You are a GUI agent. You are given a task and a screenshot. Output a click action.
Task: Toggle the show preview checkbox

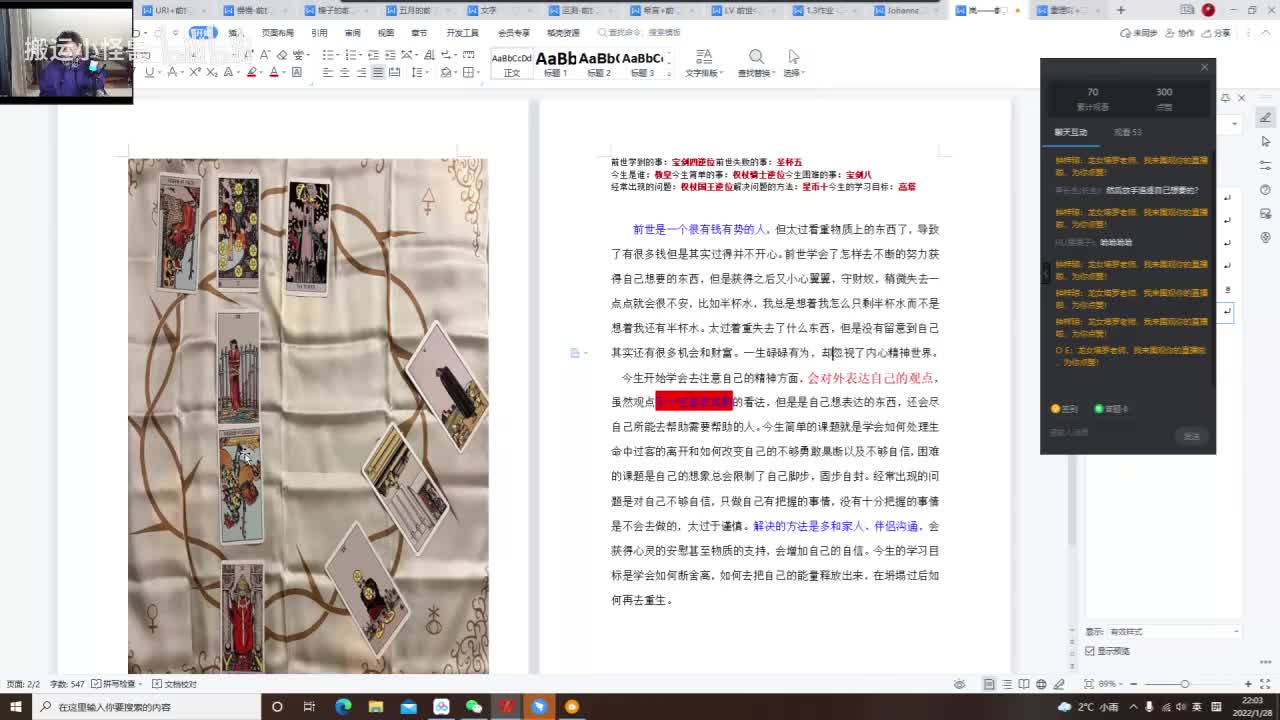[1090, 651]
